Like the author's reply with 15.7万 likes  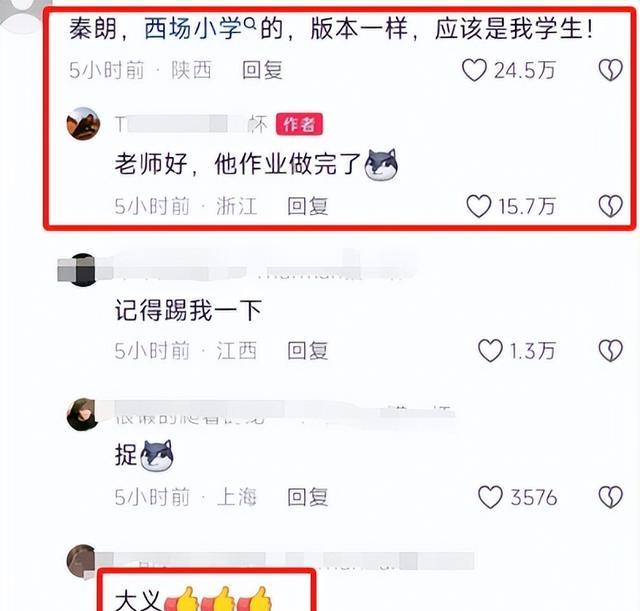pos(478,206)
